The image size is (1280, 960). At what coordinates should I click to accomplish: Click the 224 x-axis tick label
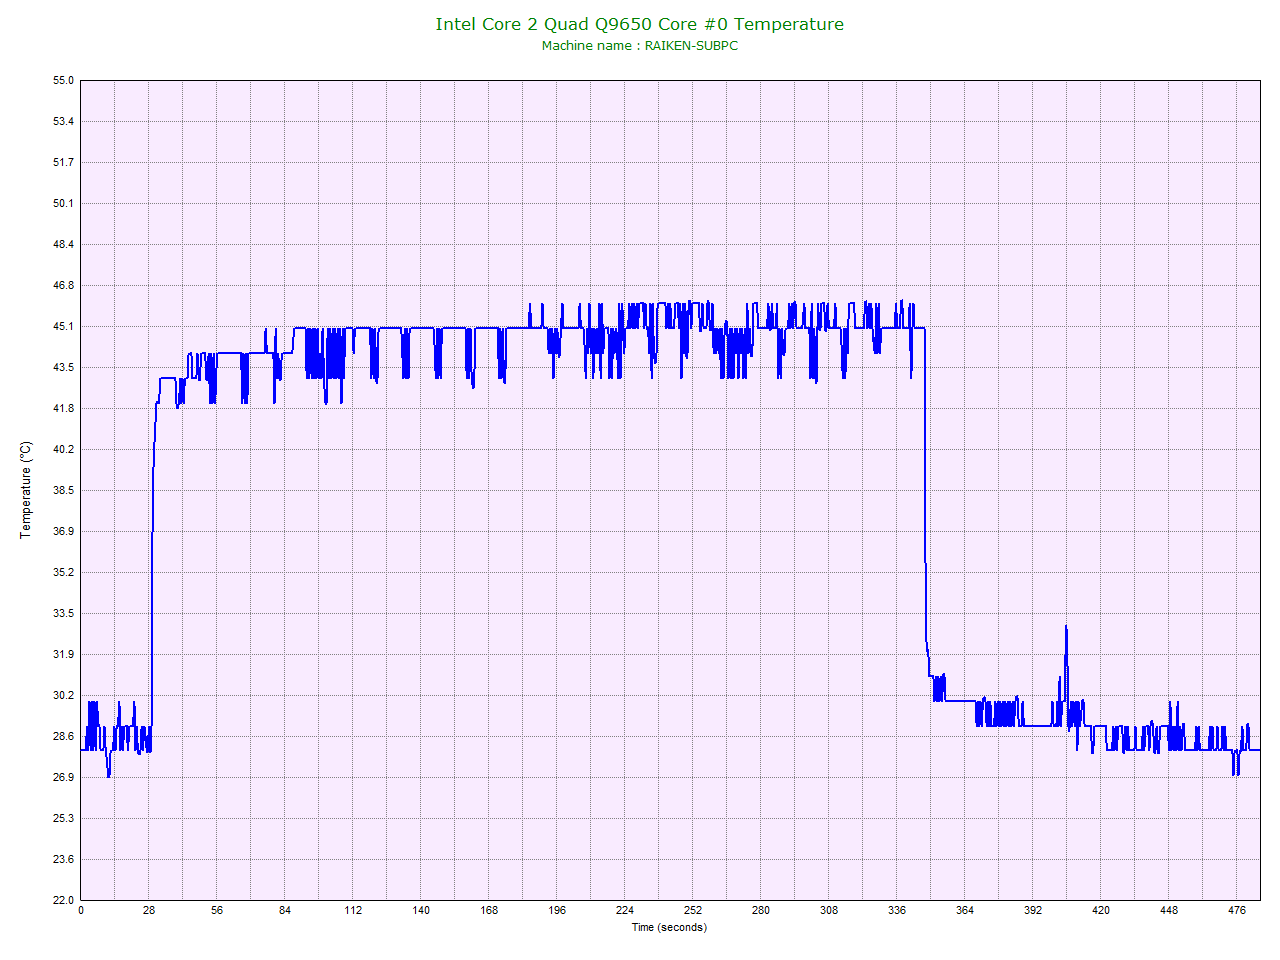[x=625, y=910]
